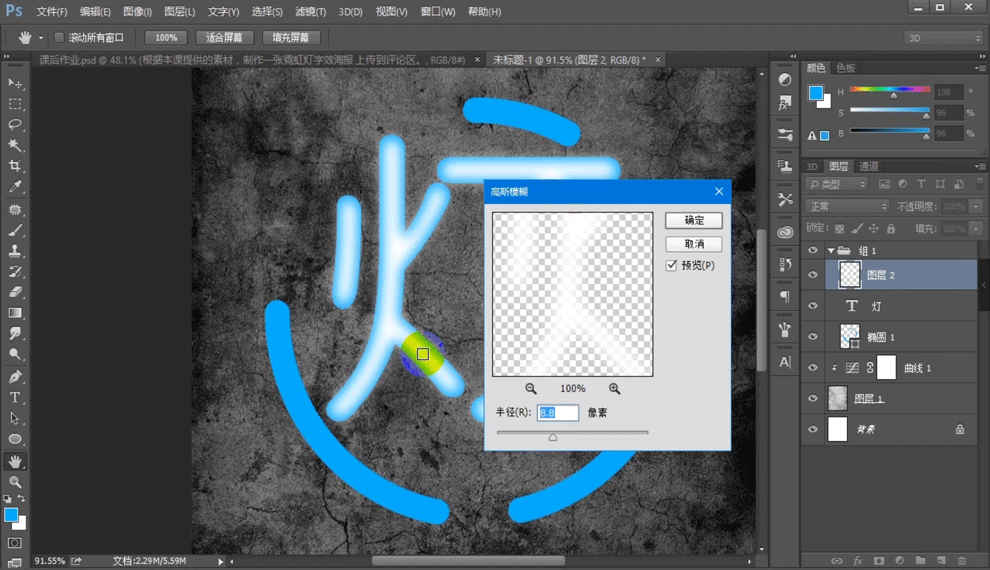Select the Ellipse shape tool
Viewport: 990px width, 570px height.
point(15,439)
